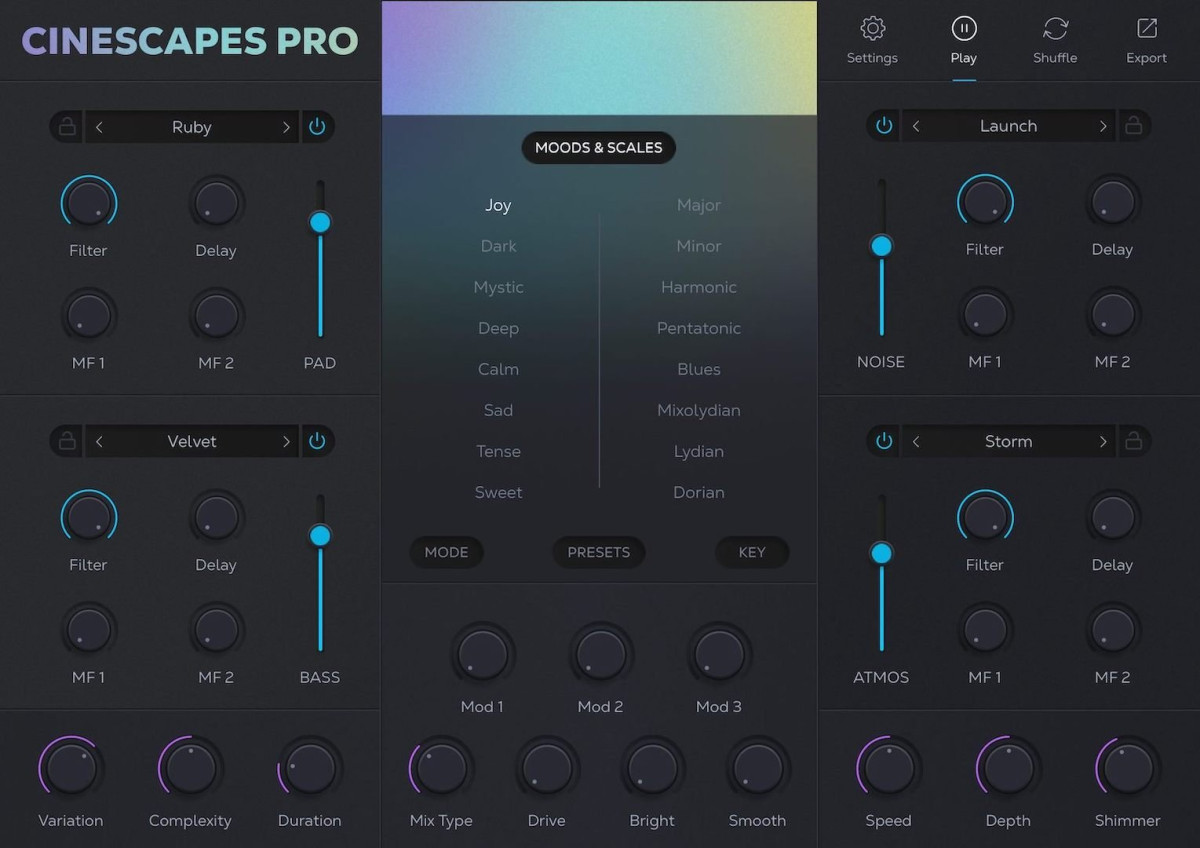Select the Major scale
The width and height of the screenshot is (1200, 848).
699,205
